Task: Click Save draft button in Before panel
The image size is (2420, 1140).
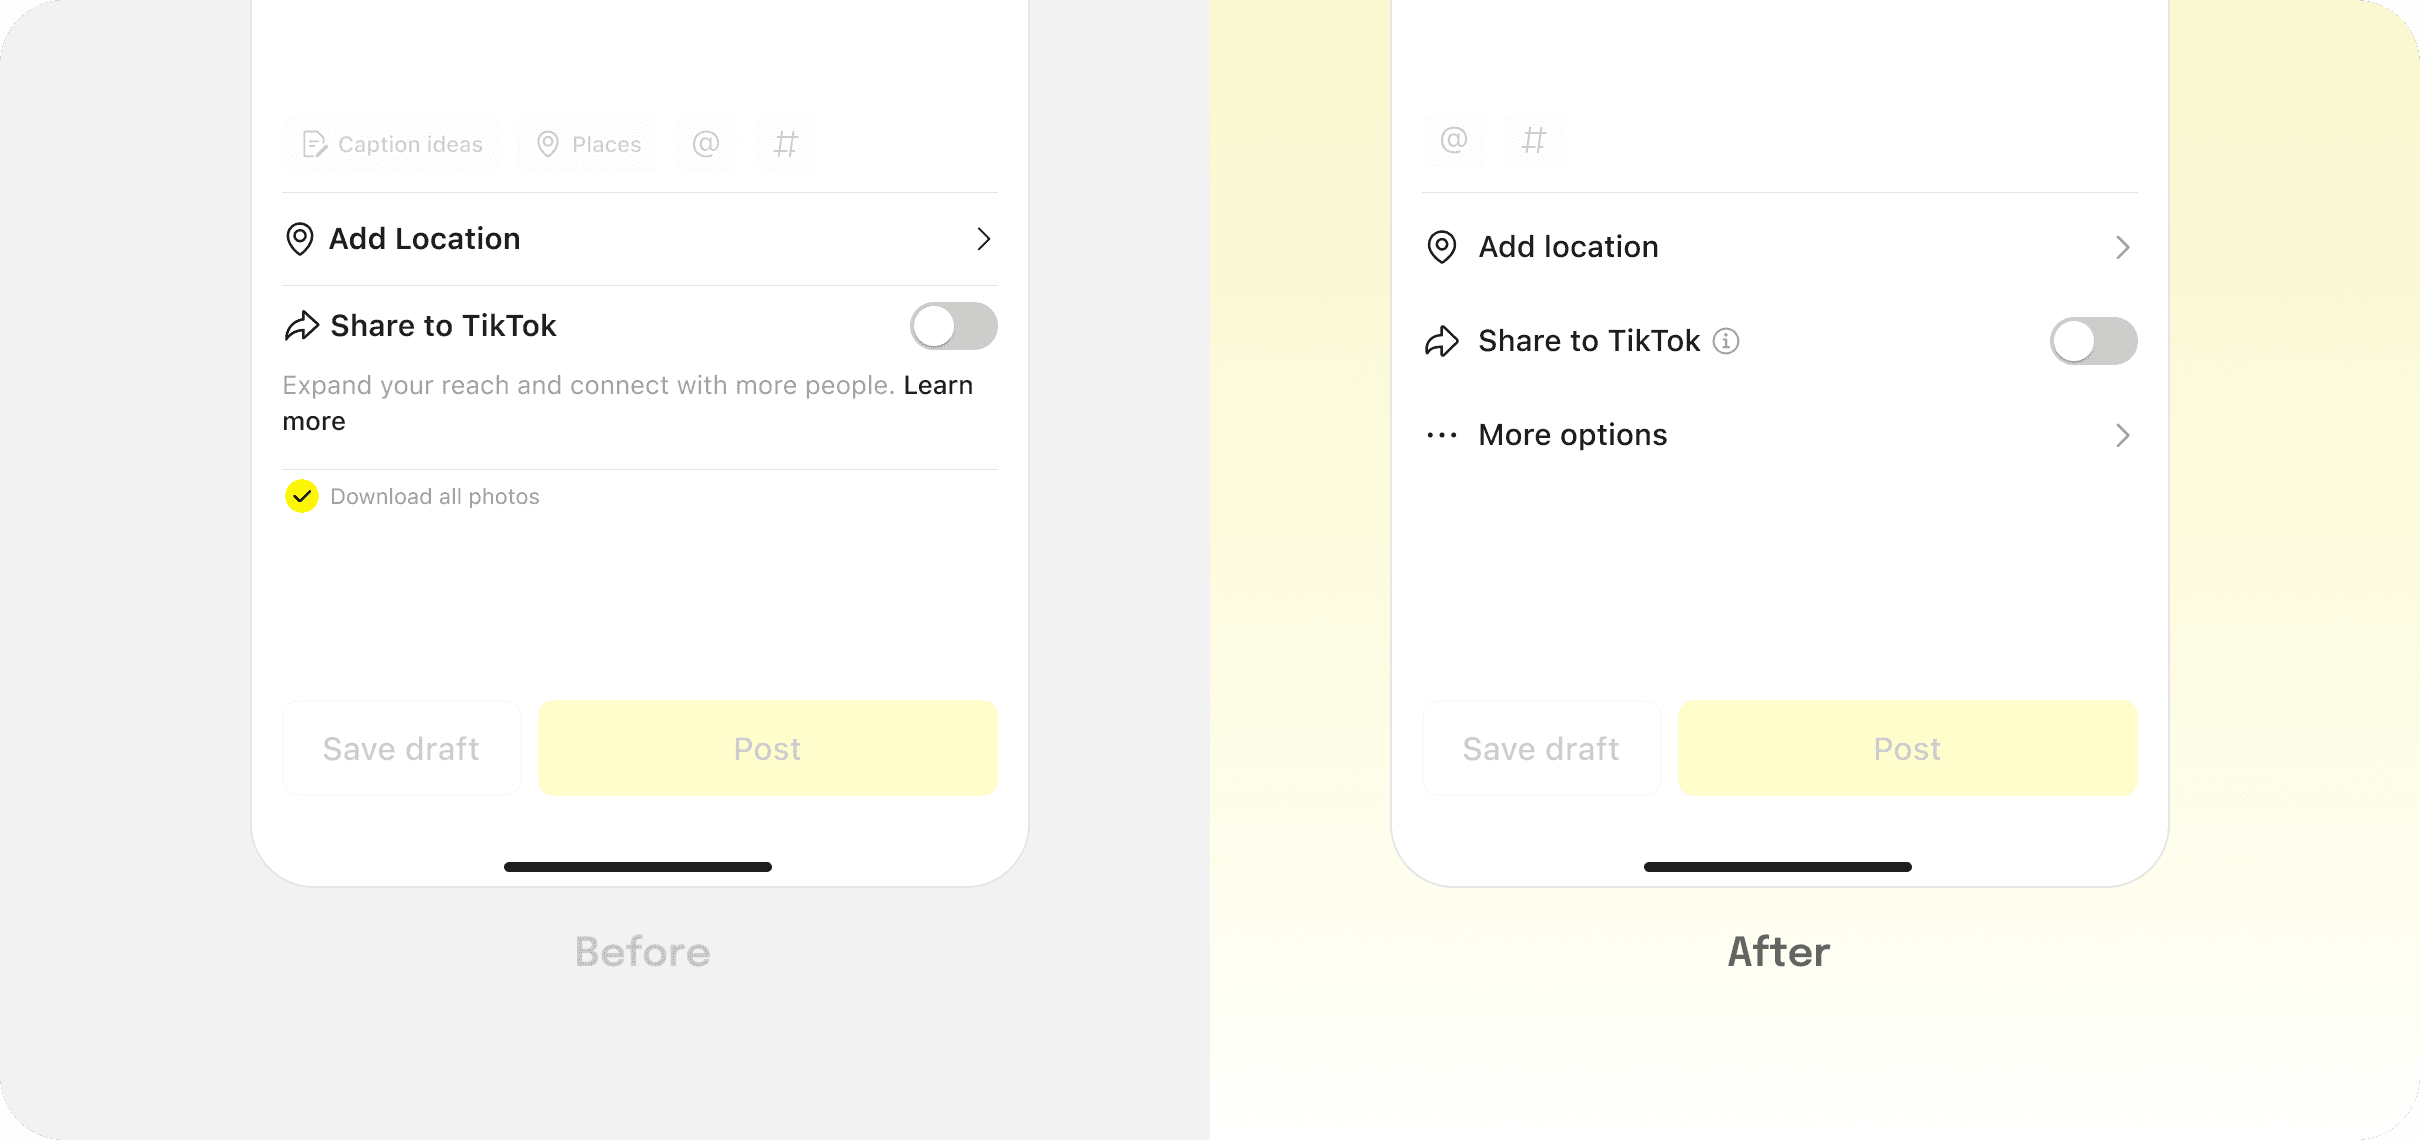Action: click(402, 748)
